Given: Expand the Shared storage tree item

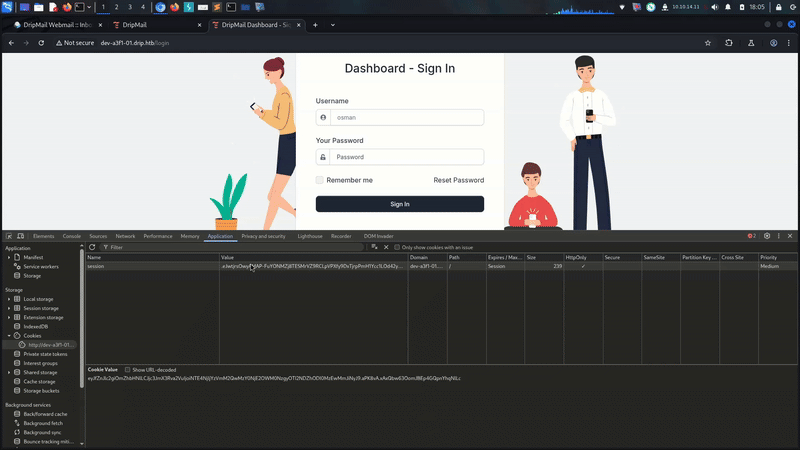Looking at the screenshot, I should pyautogui.click(x=9, y=372).
